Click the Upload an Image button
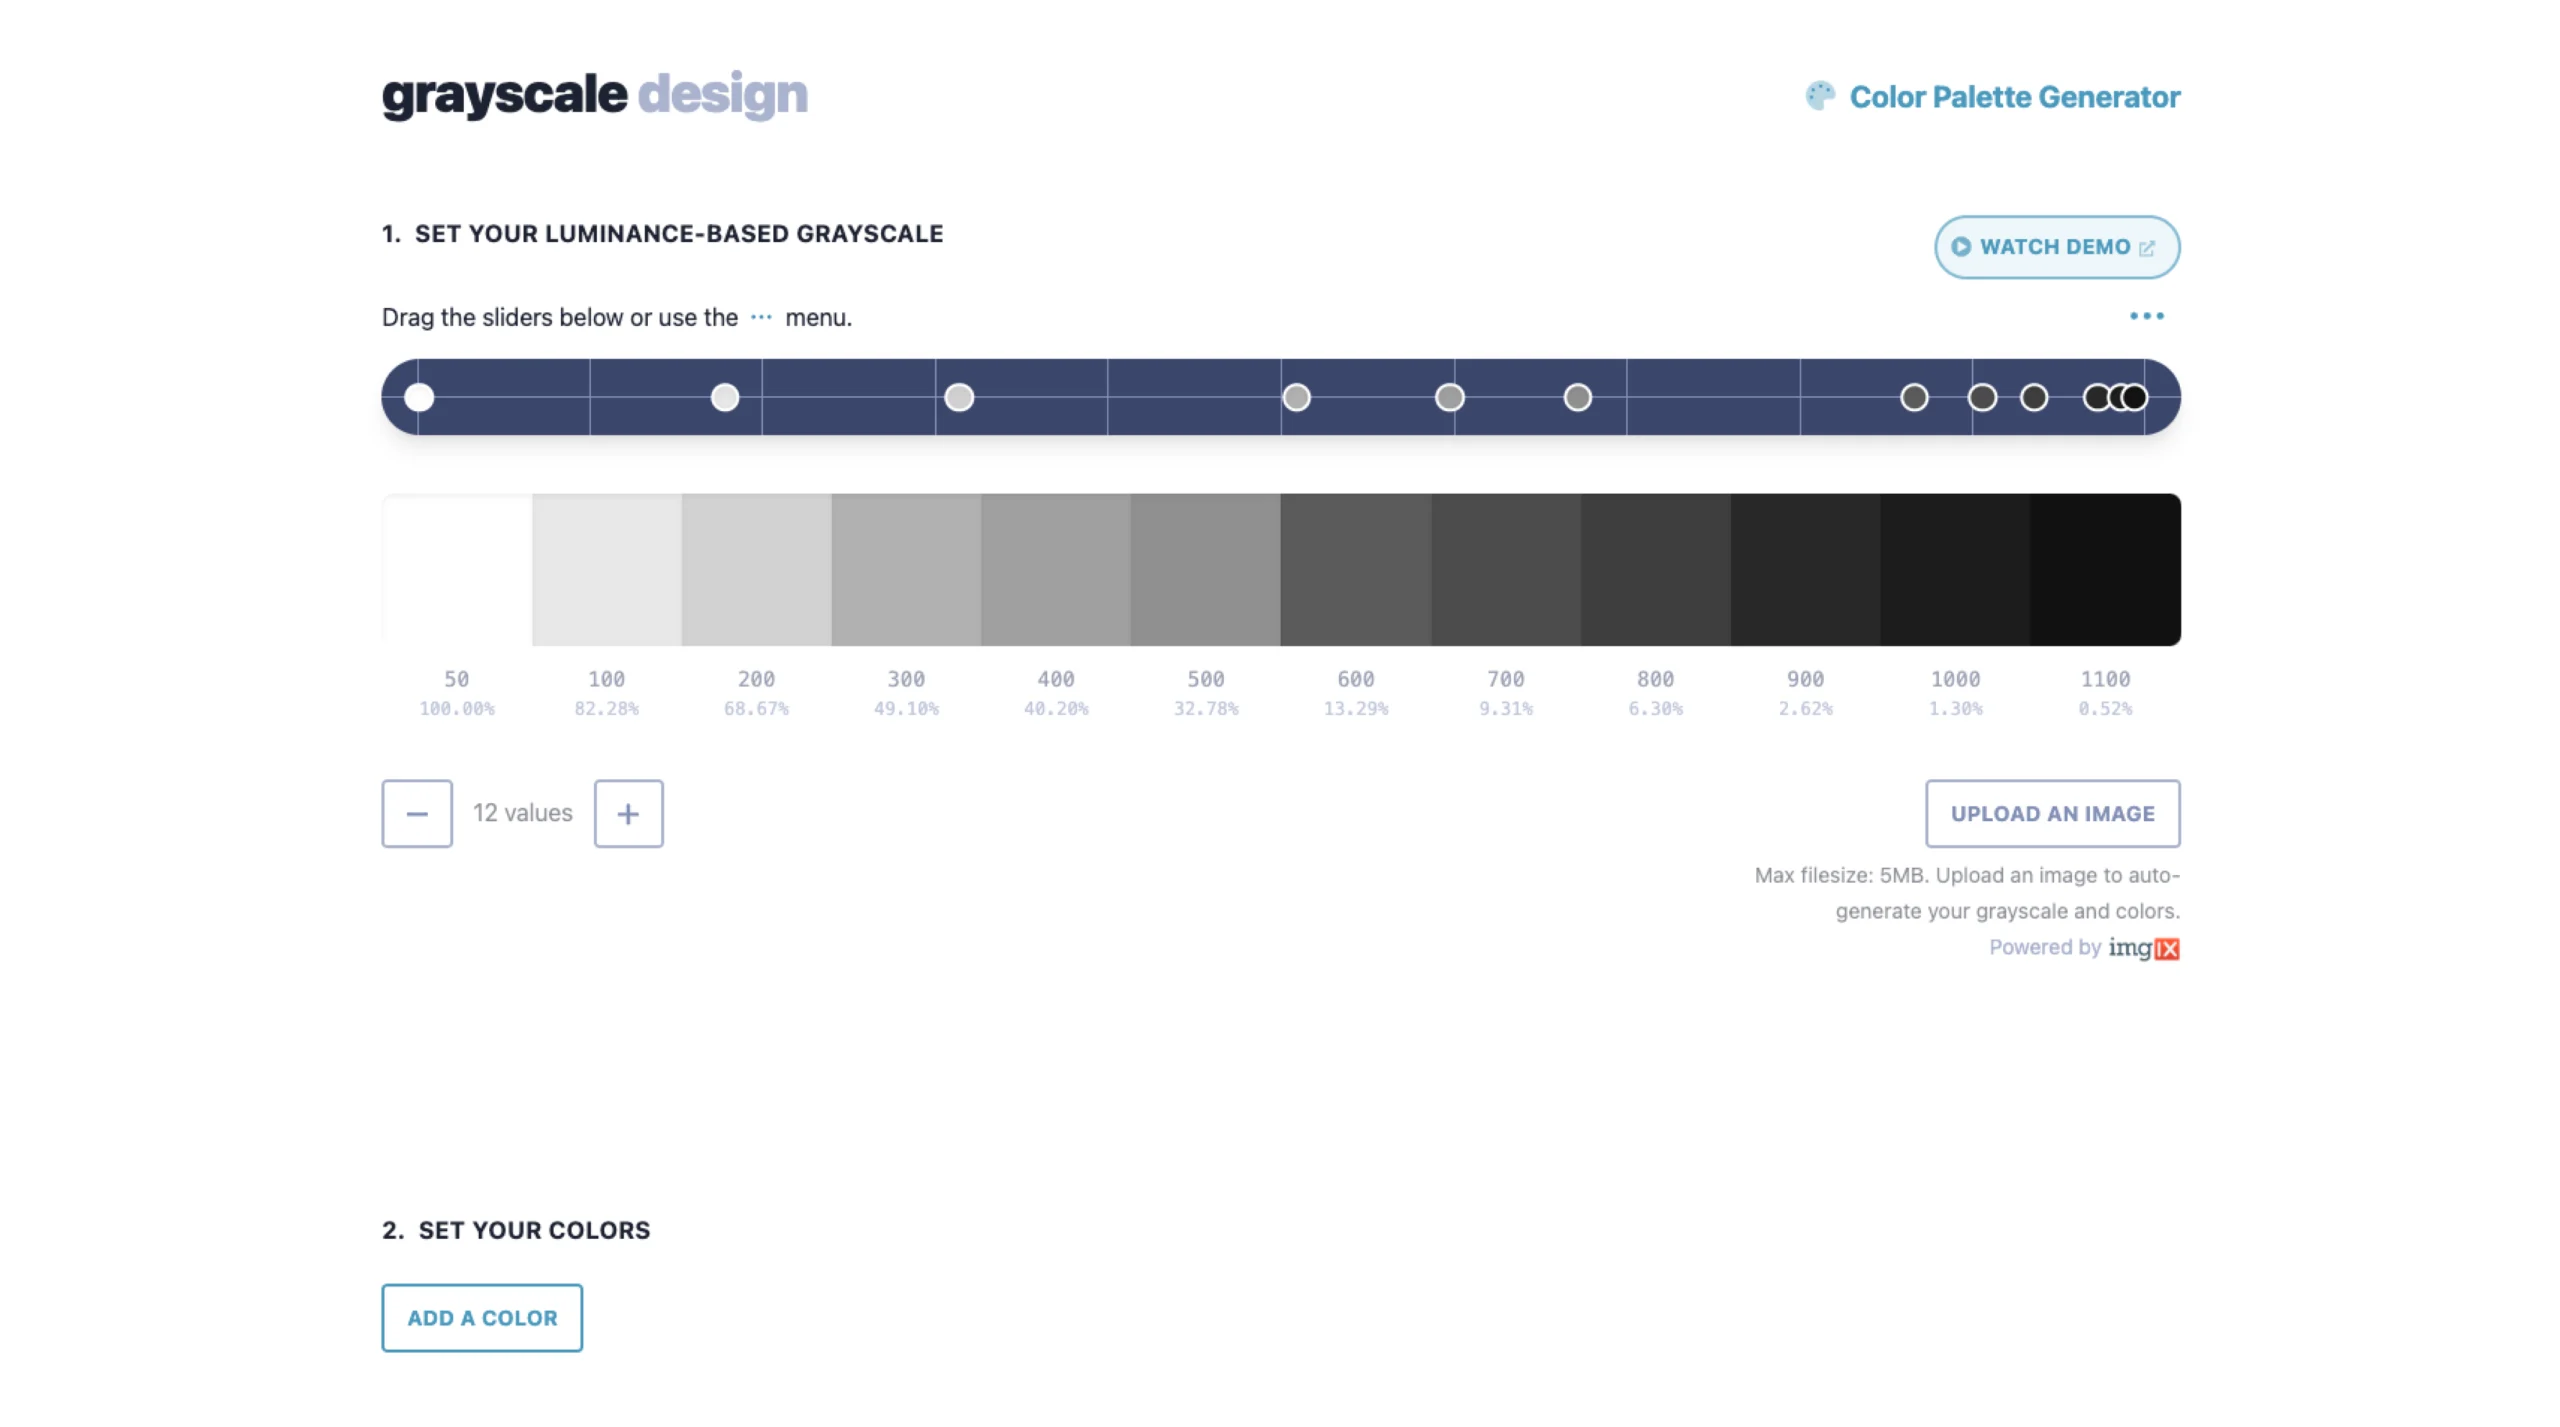Image resolution: width=2560 pixels, height=1427 pixels. point(2053,813)
